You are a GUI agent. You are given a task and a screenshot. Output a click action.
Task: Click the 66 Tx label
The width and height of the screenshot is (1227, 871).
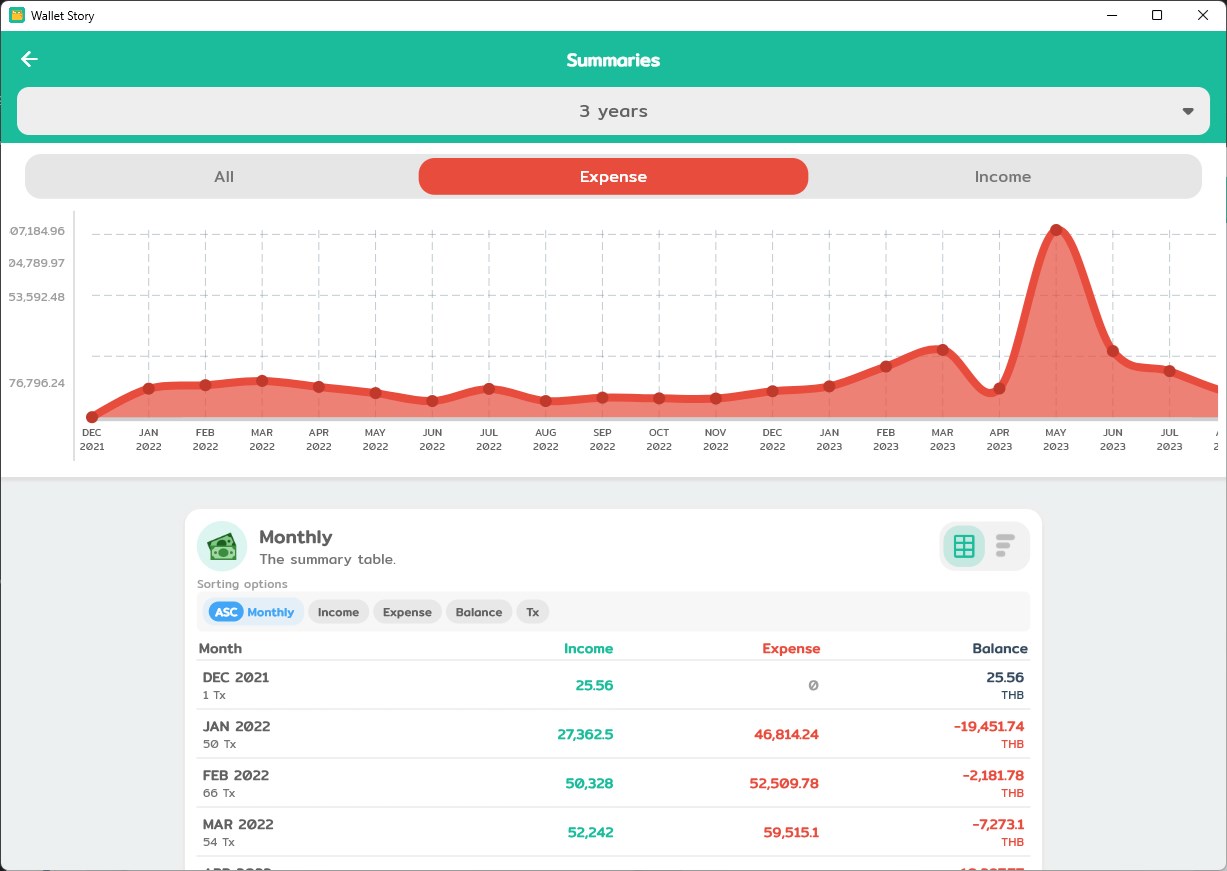218,793
